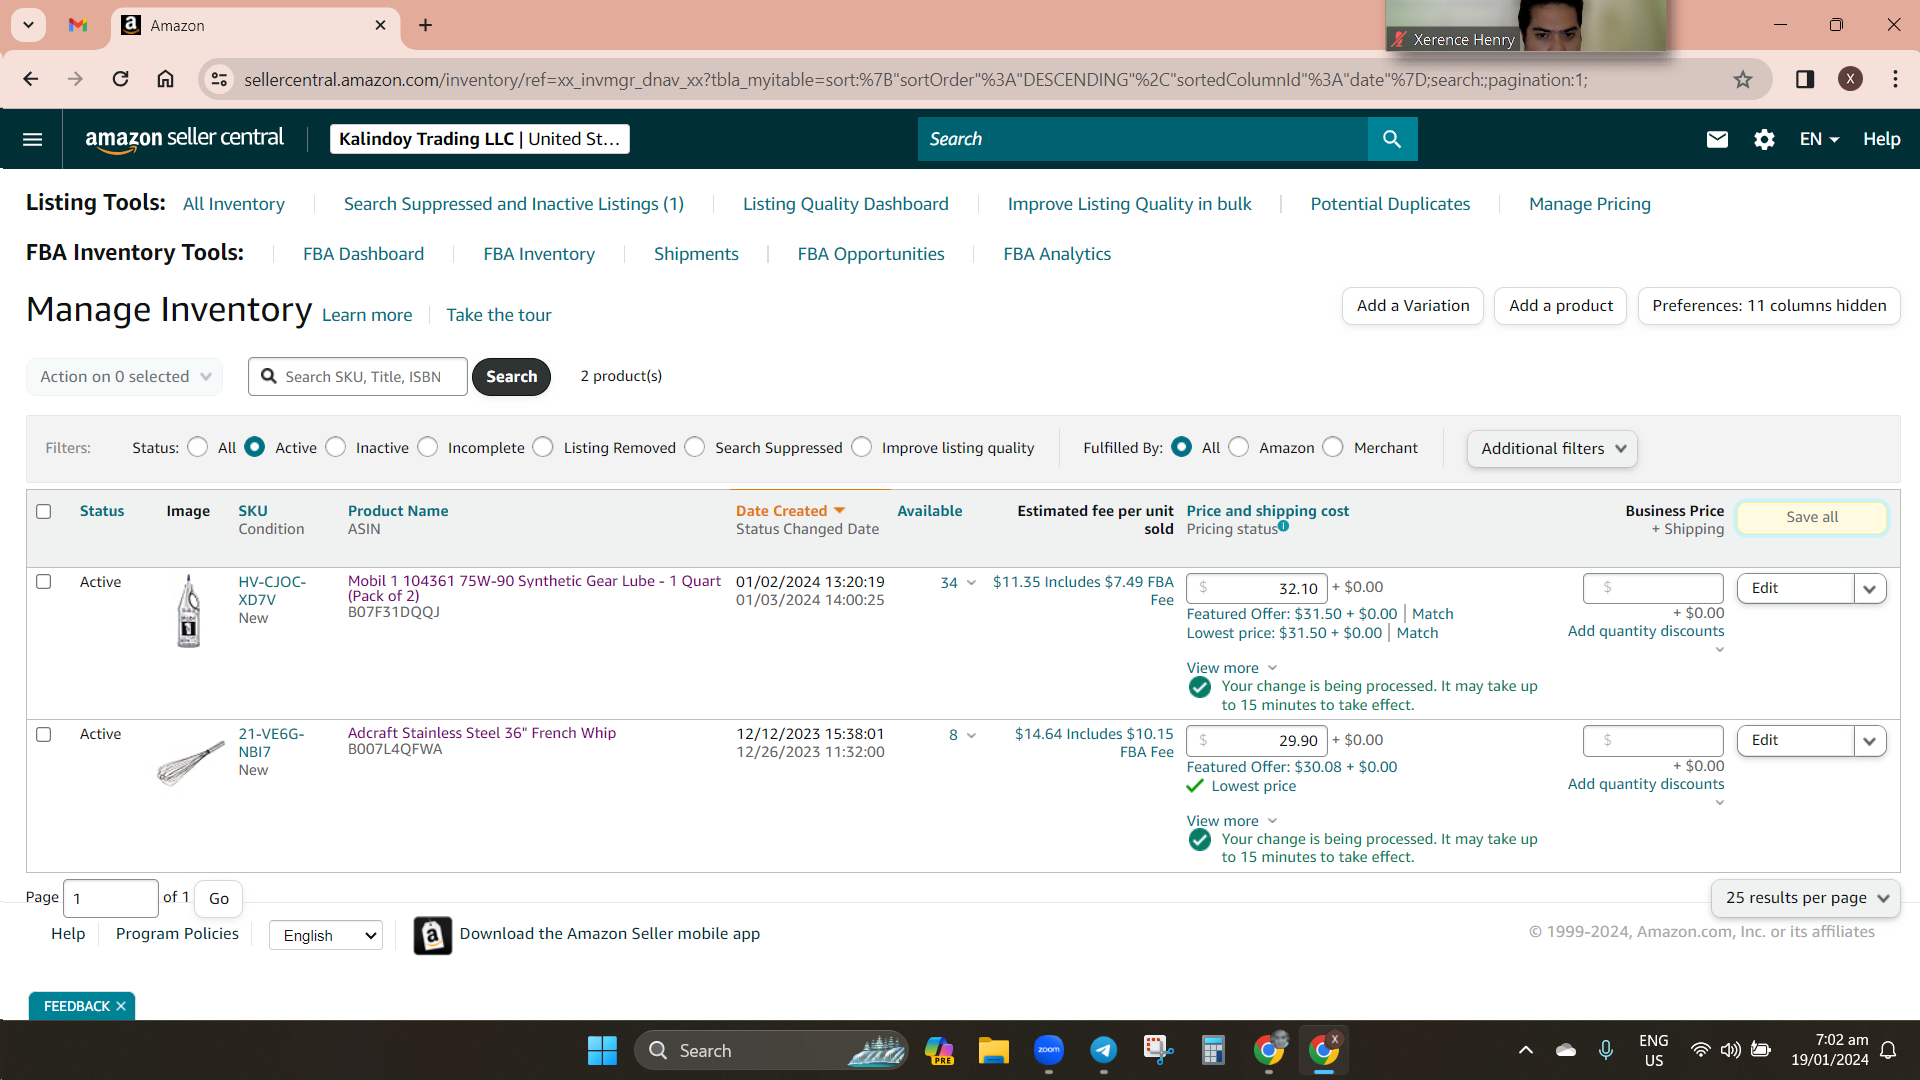Select the Listing Removed filter
Image resolution: width=1920 pixels, height=1080 pixels.
point(543,447)
